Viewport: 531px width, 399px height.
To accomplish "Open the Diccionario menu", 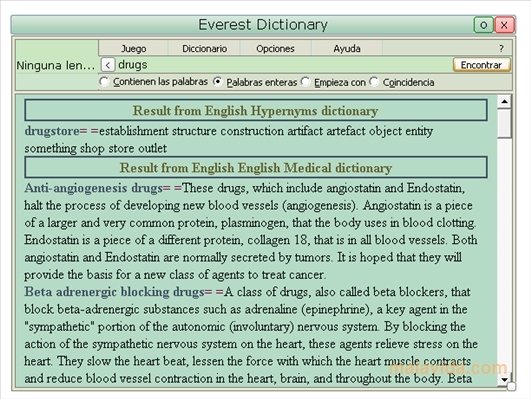I will [205, 48].
